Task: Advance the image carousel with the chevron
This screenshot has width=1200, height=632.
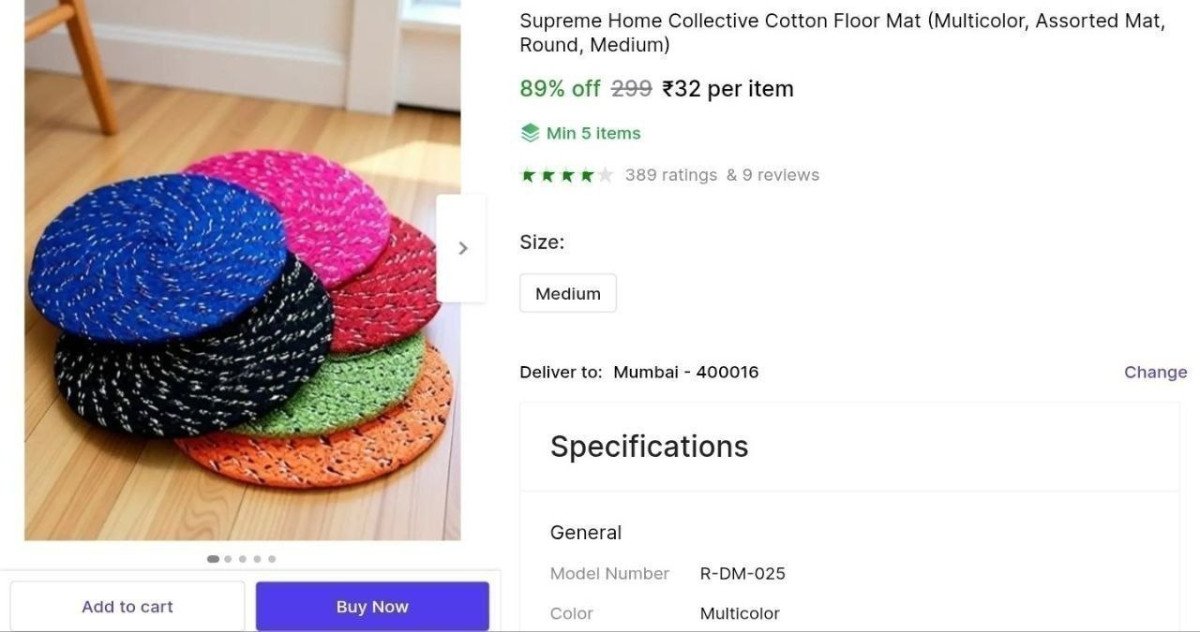Action: click(462, 248)
